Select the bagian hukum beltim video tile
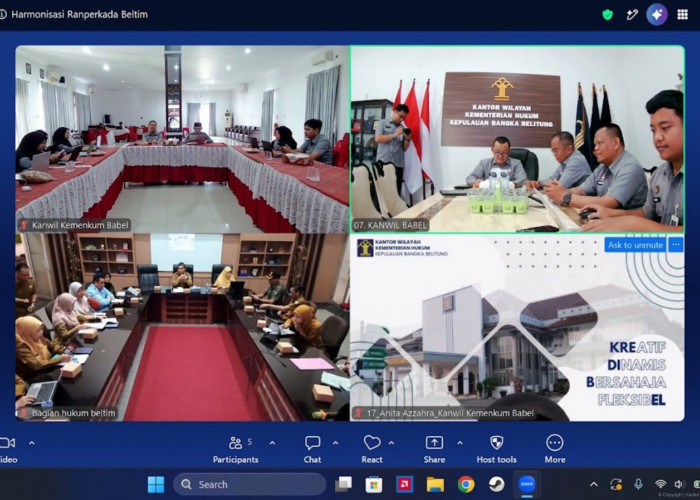This screenshot has width=700, height=500. click(x=182, y=327)
